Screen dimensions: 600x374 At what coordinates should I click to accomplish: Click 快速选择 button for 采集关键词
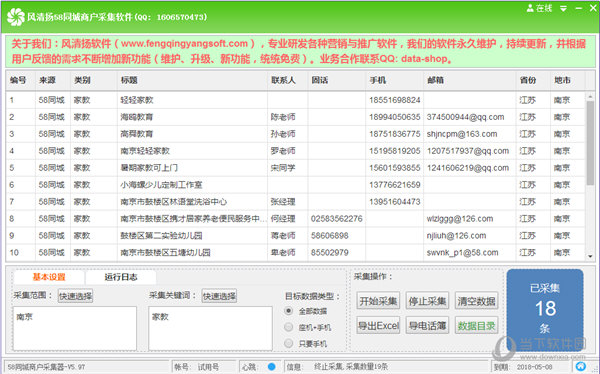pyautogui.click(x=219, y=296)
